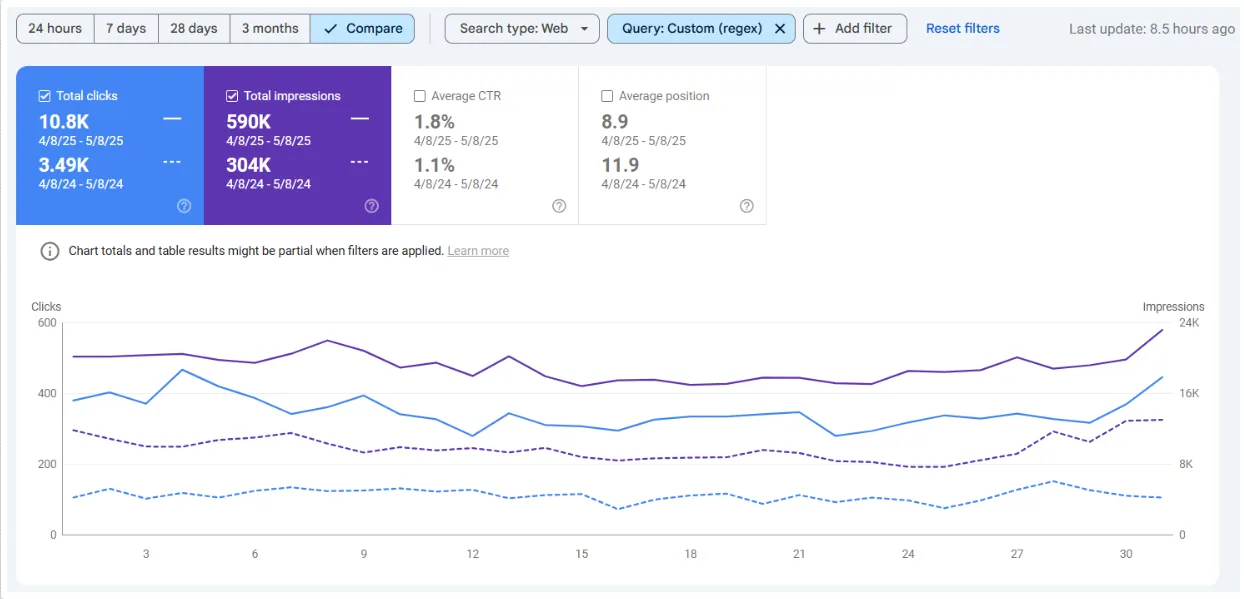Open the Add filter menu

click(854, 28)
